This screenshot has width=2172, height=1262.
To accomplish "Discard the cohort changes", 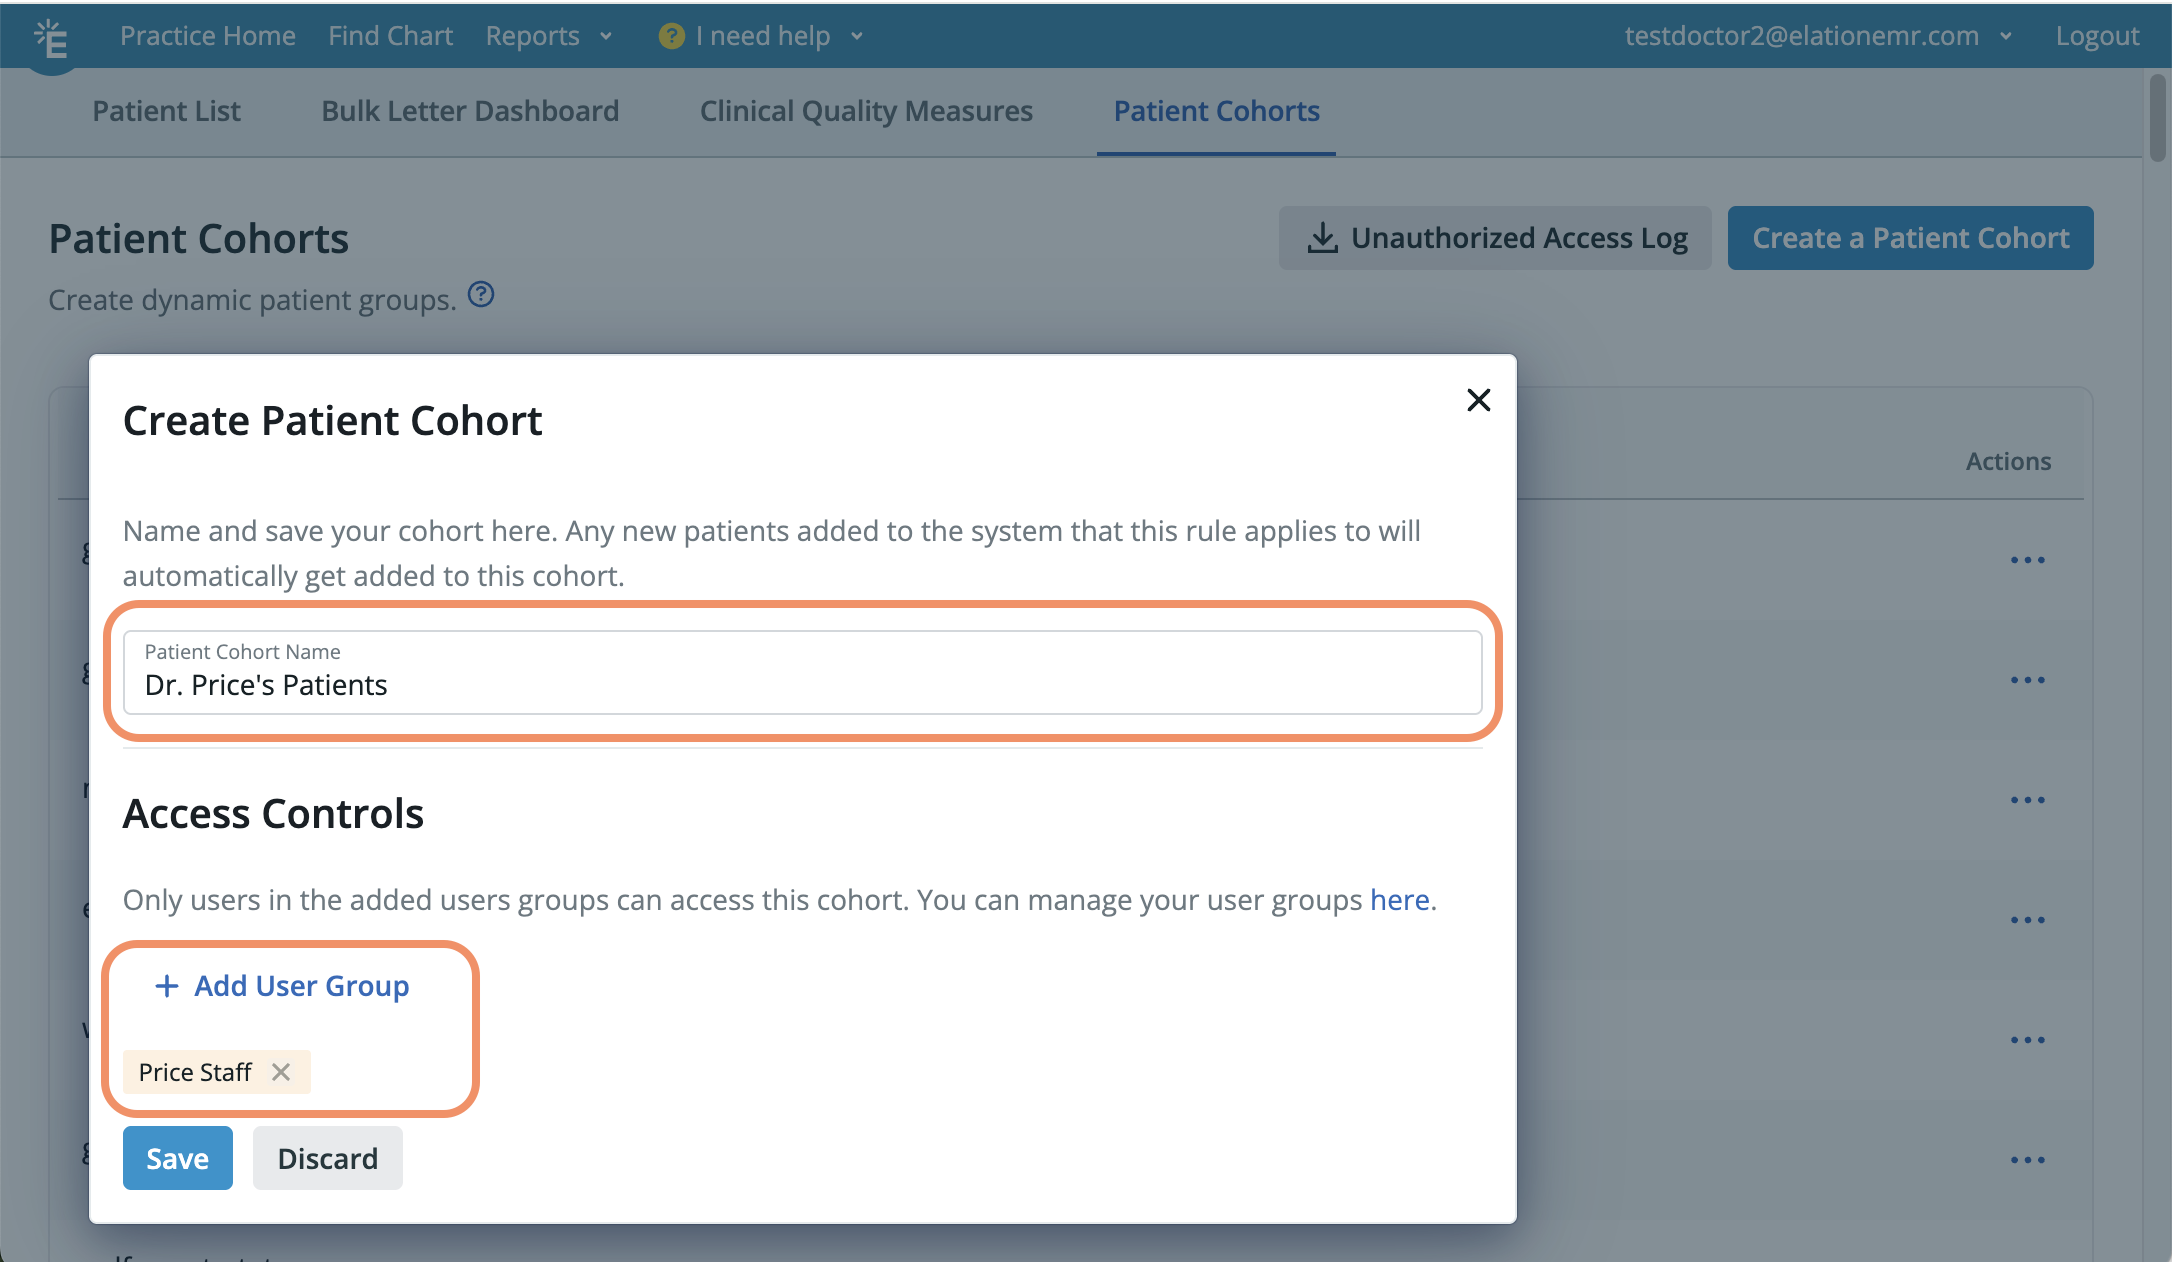I will [327, 1158].
